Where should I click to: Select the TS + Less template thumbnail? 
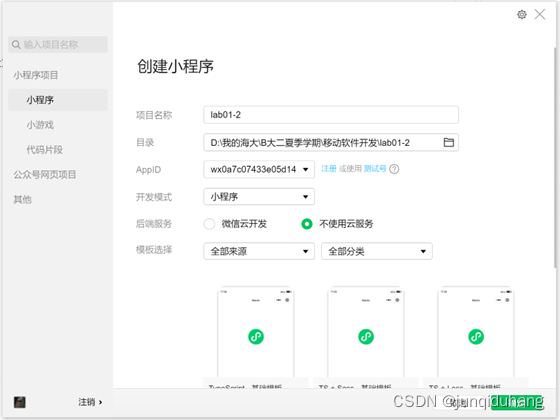coord(476,338)
